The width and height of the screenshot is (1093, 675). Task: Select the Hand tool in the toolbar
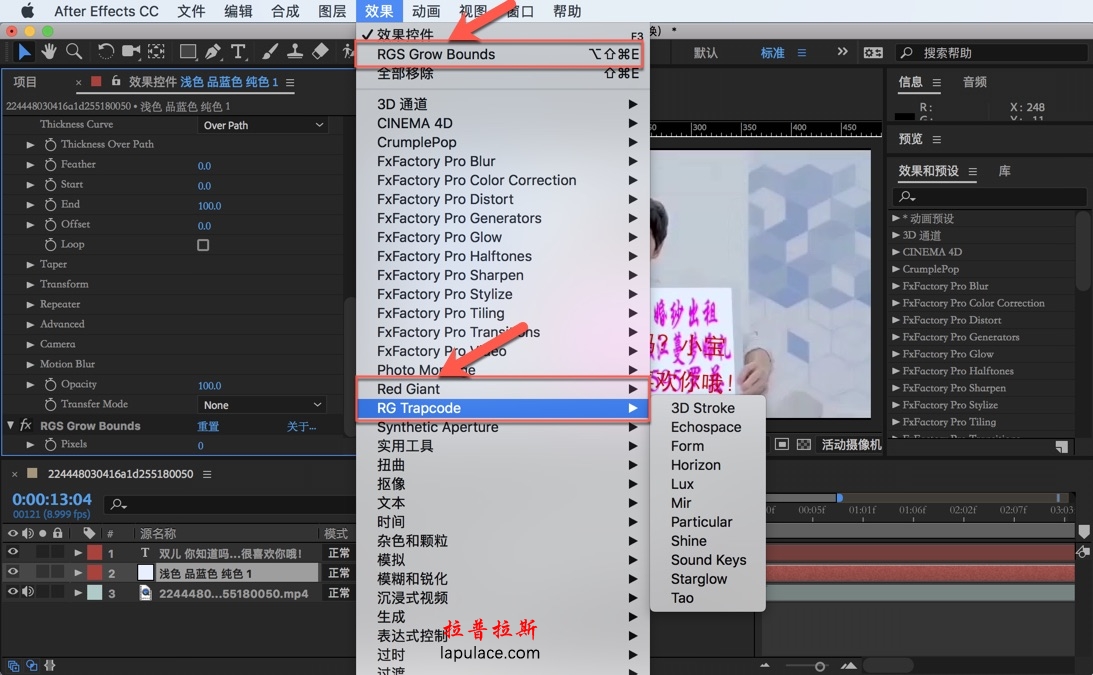(x=49, y=52)
